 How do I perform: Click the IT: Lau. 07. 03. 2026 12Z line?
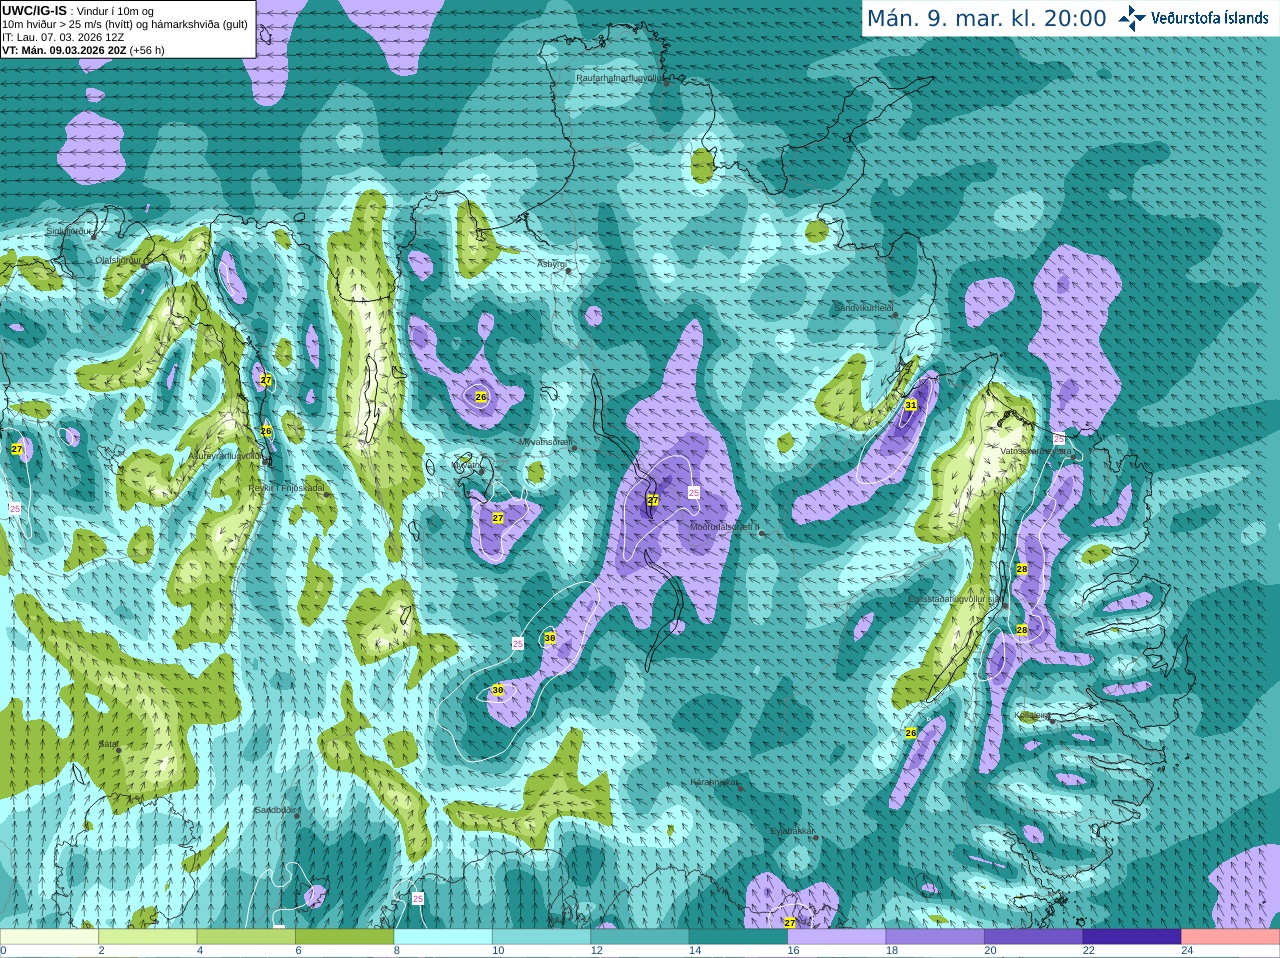(x=63, y=37)
